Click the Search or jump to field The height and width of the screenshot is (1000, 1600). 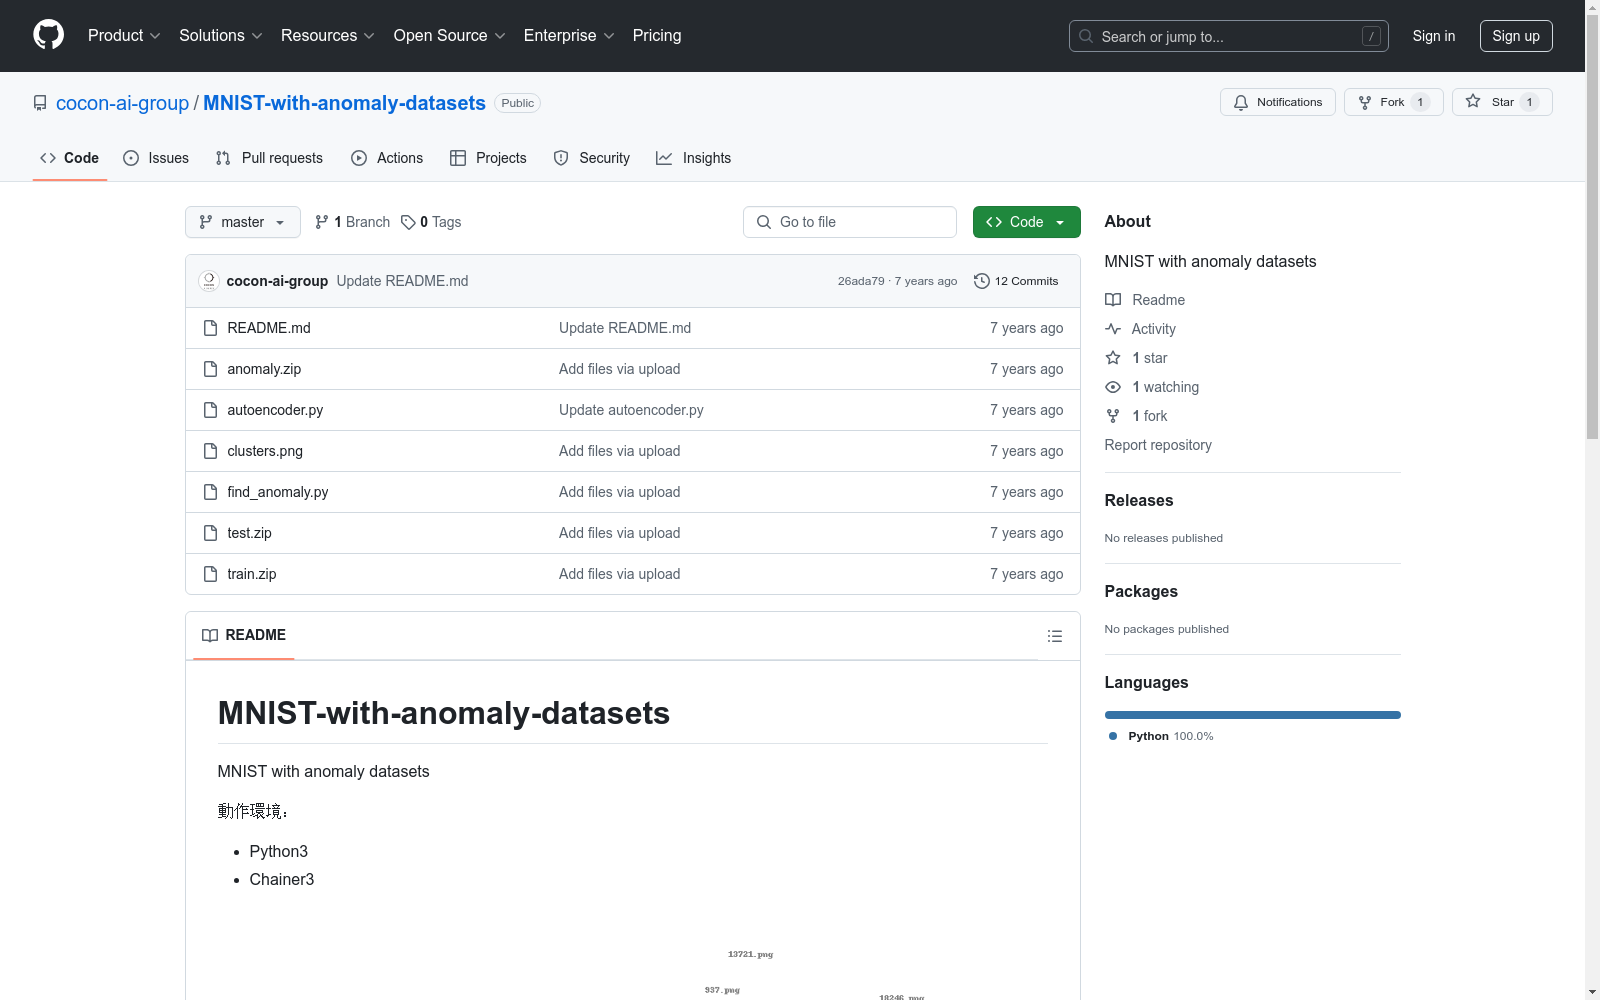[x=1228, y=36]
